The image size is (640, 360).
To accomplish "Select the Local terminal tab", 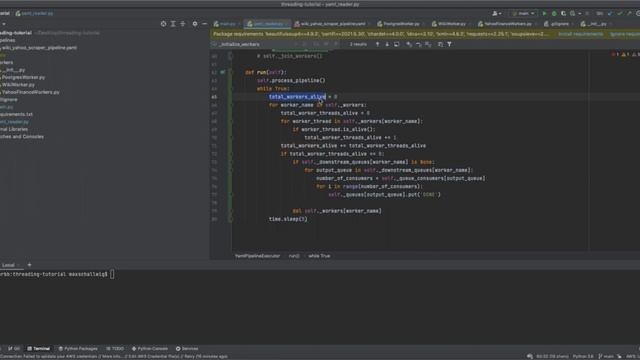I will click(8, 265).
